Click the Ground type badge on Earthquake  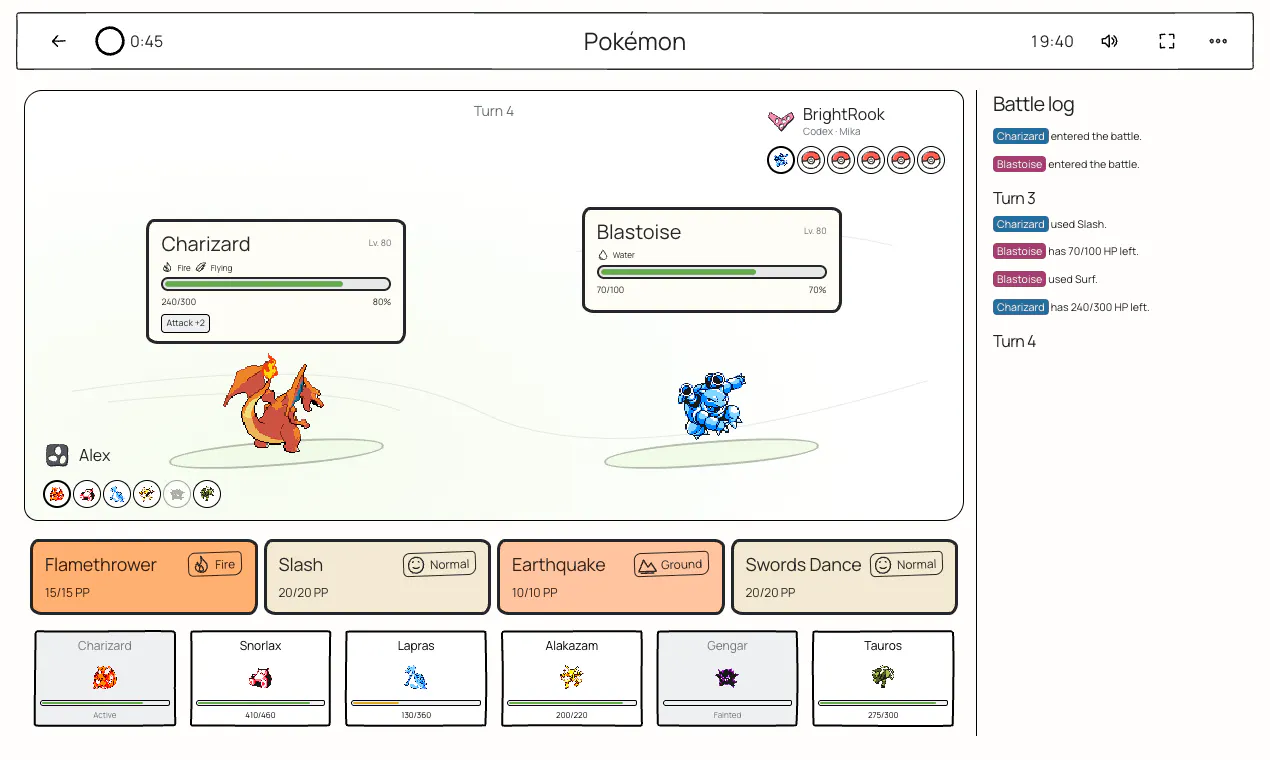click(x=671, y=565)
